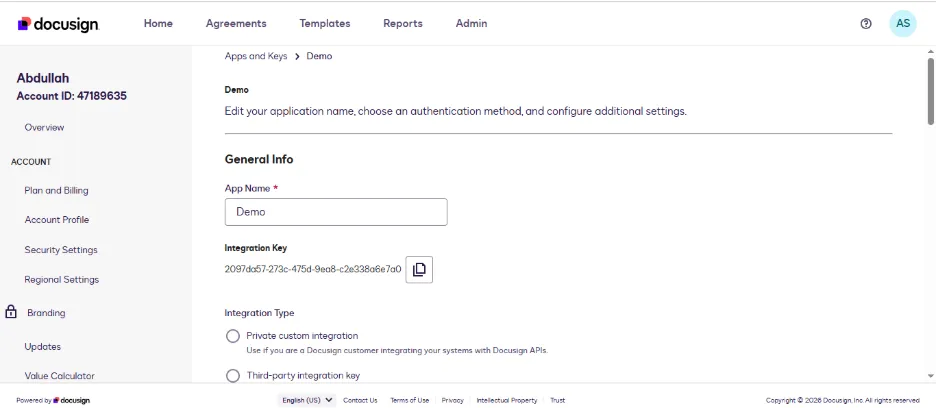Open Trust footer link
The height and width of the screenshot is (408, 936).
click(558, 400)
